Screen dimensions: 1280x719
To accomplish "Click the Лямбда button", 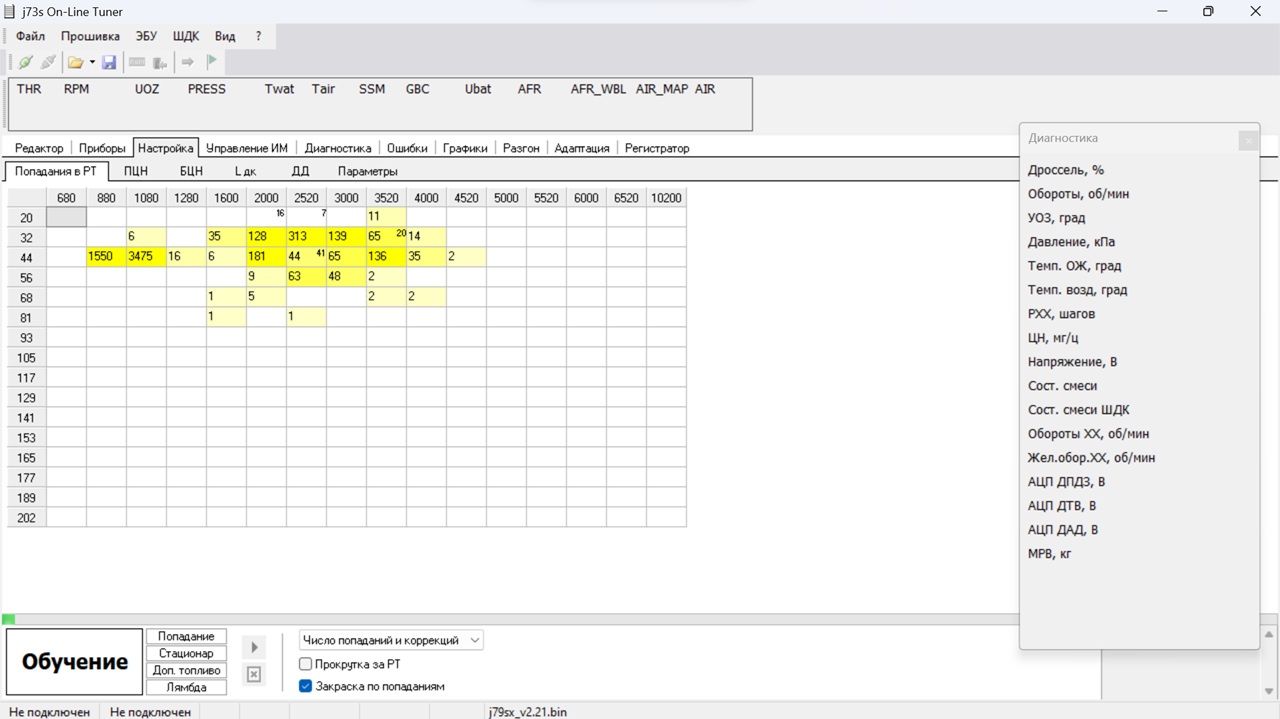I will point(186,687).
